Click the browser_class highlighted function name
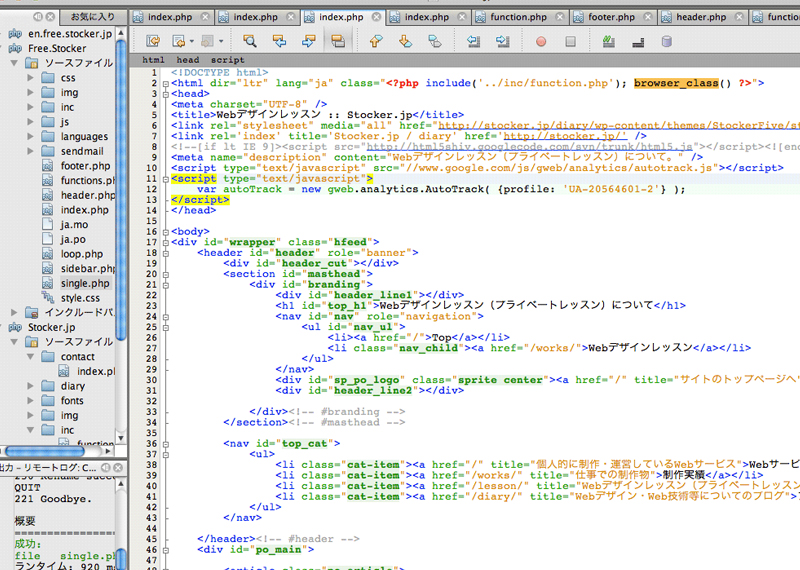The width and height of the screenshot is (800, 570). [x=676, y=83]
